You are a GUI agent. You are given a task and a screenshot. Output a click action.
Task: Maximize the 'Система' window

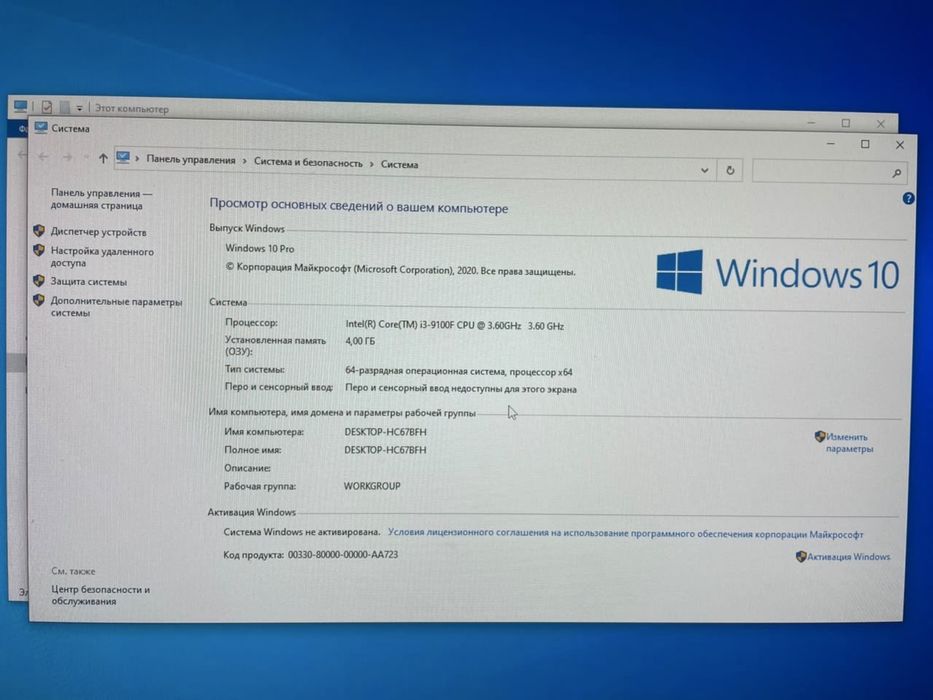[x=865, y=144]
